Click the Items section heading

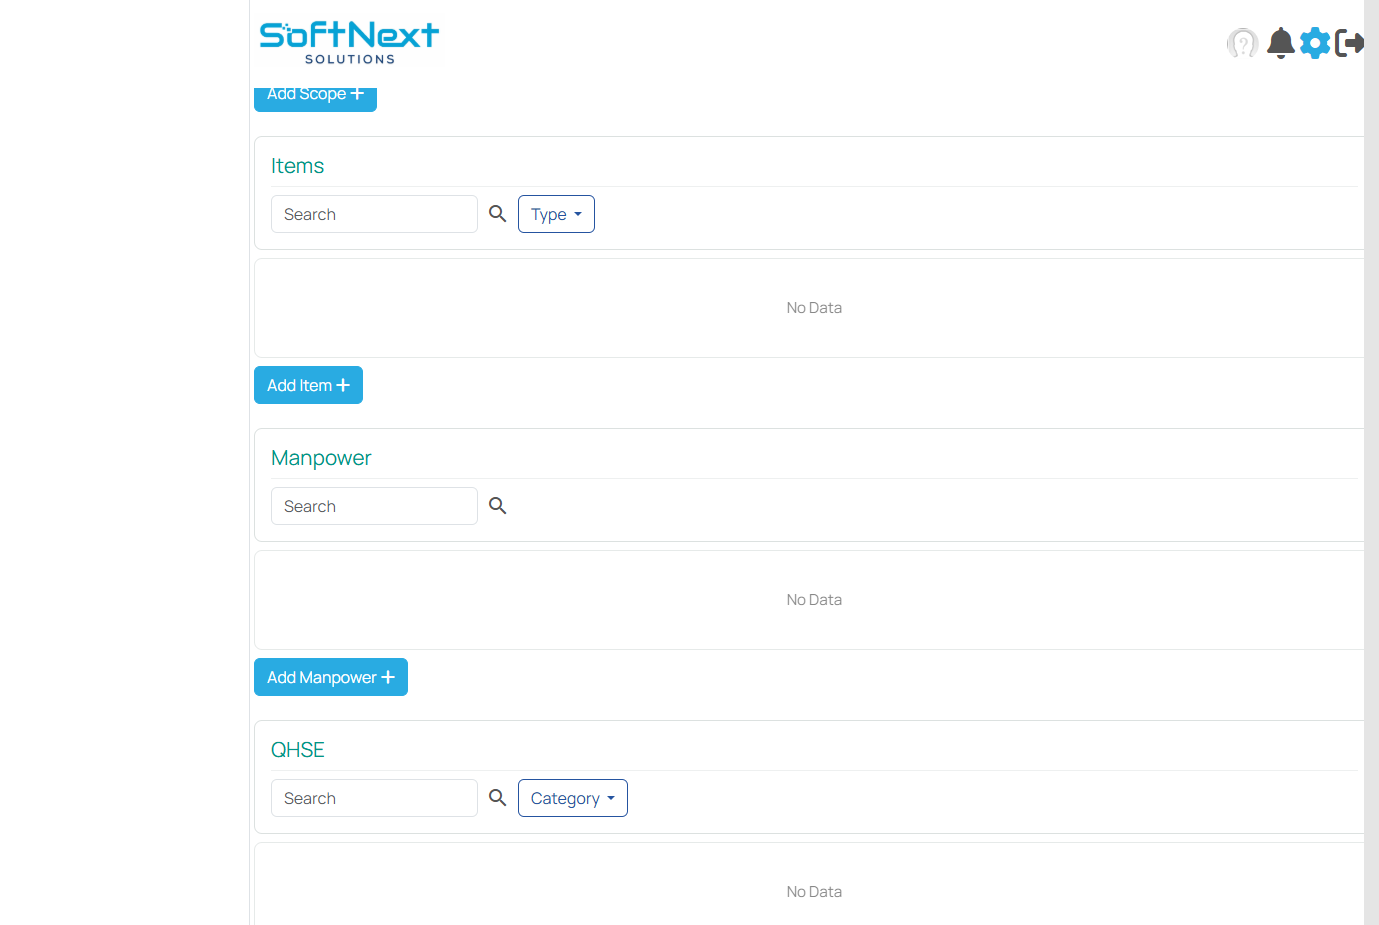297,166
